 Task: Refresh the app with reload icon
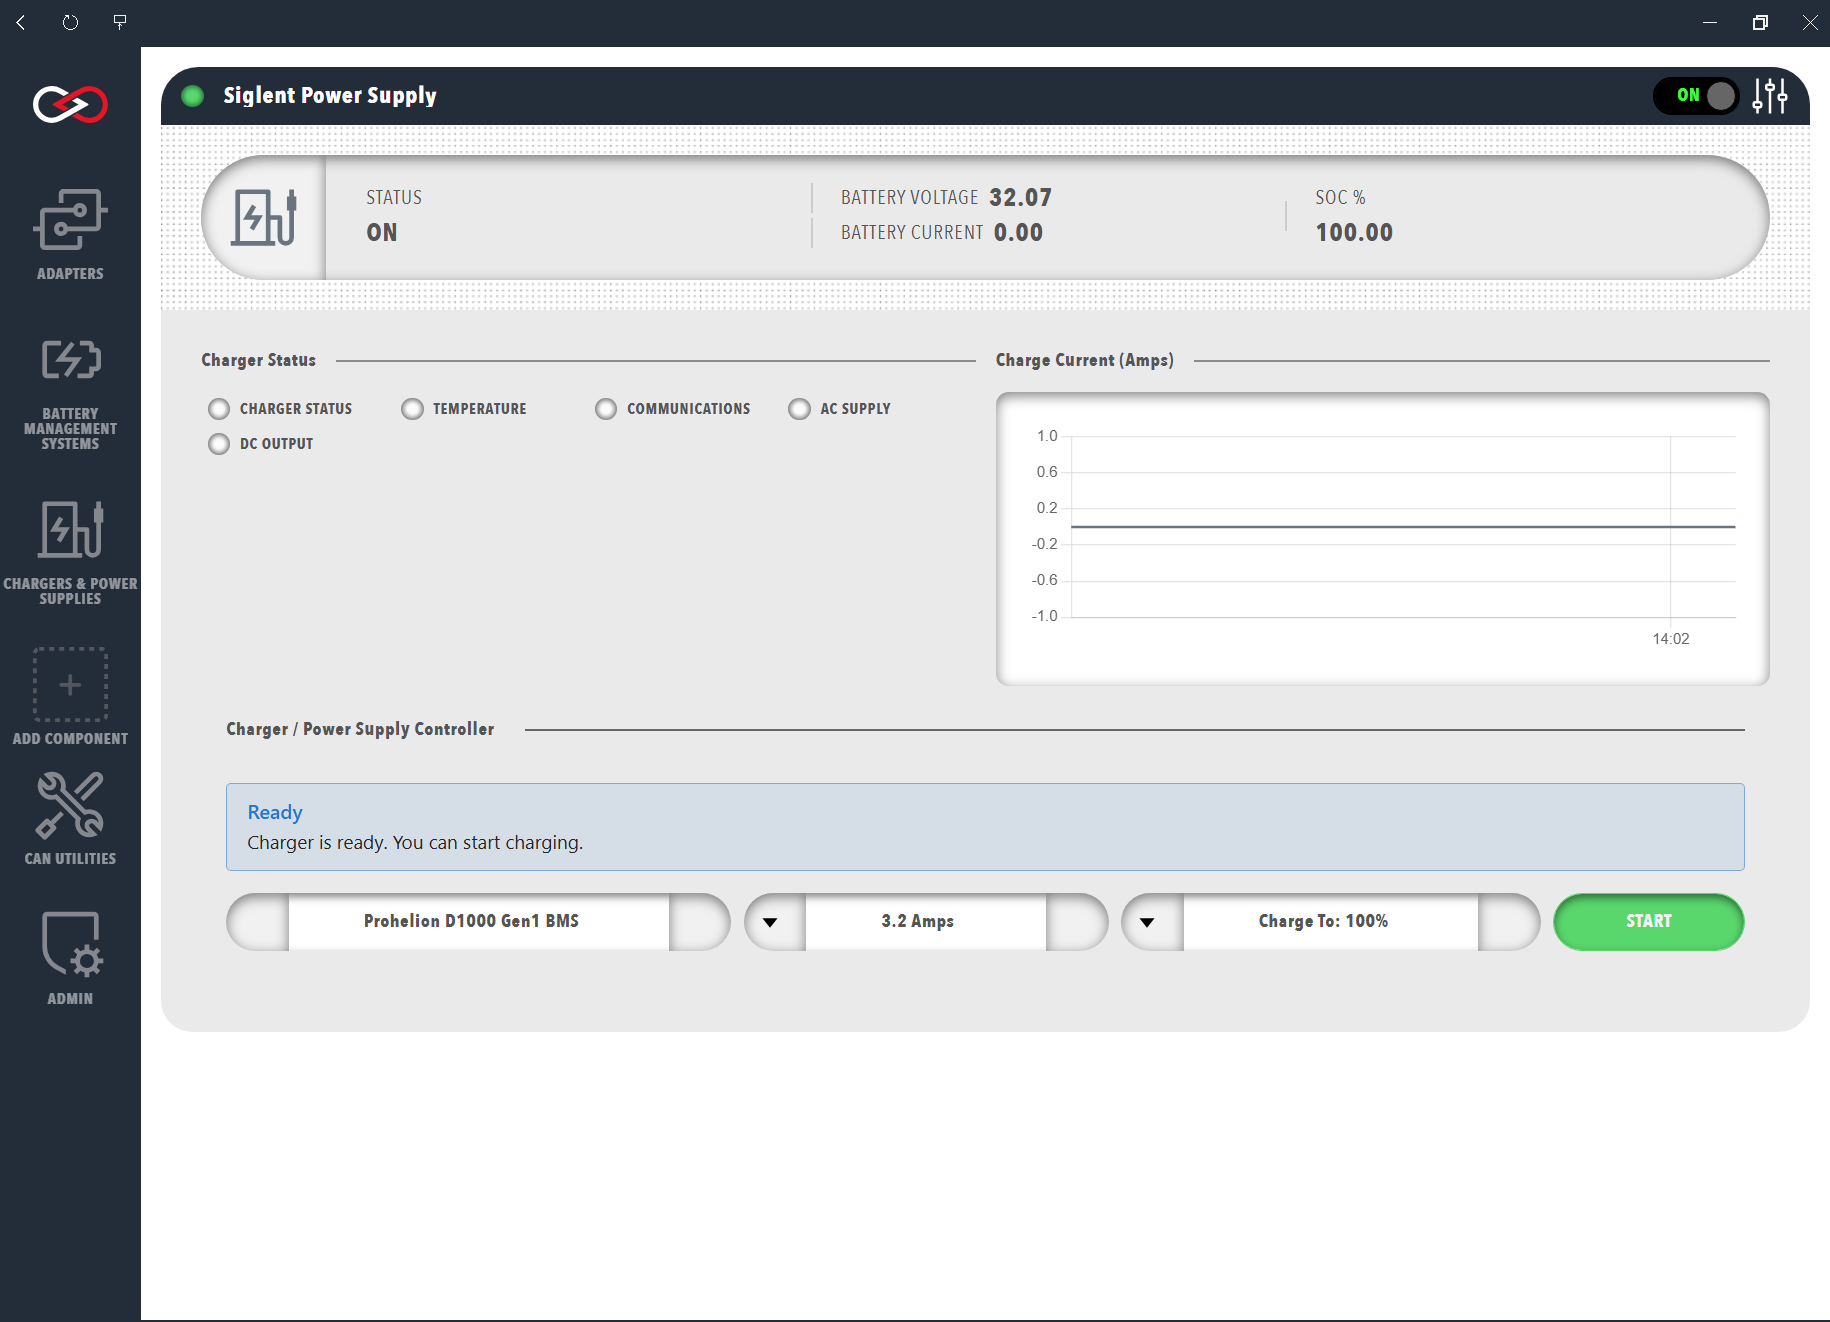pyautogui.click(x=70, y=22)
